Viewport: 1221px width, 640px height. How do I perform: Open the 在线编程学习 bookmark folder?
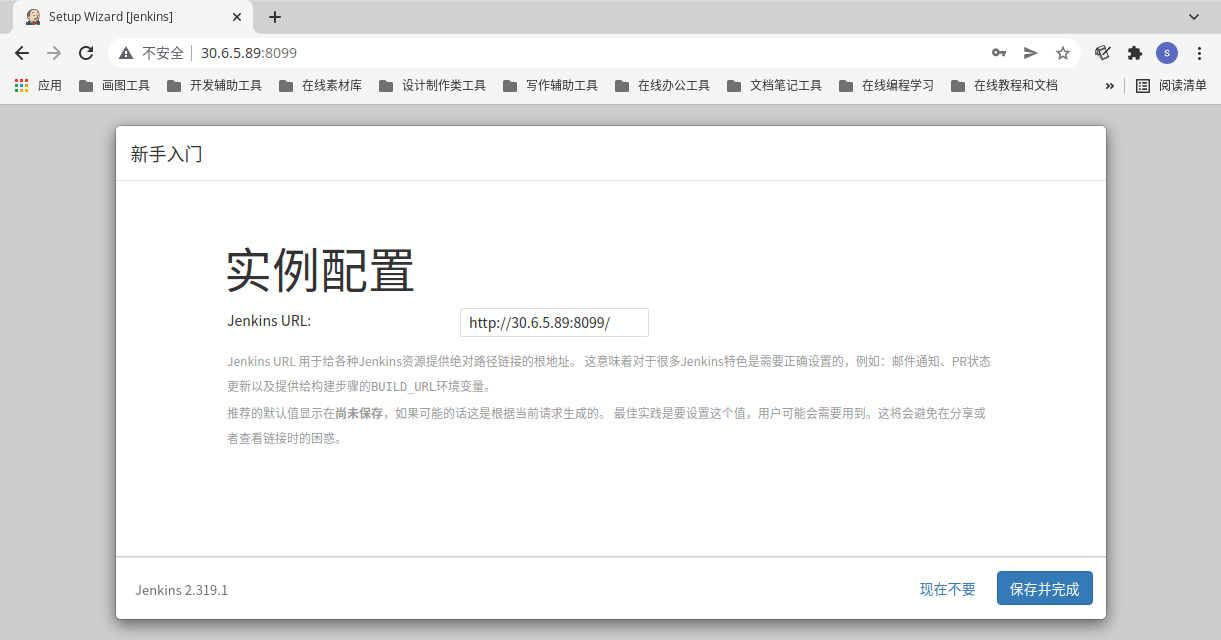[x=886, y=86]
